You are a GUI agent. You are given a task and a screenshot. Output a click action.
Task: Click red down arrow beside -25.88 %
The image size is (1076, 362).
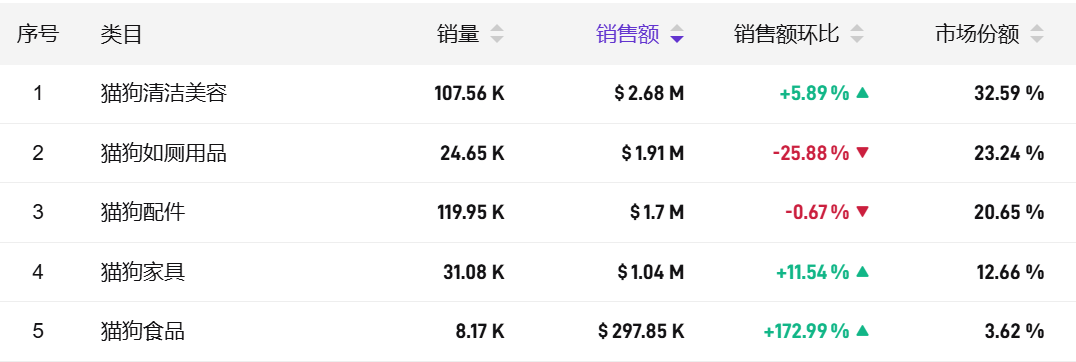(863, 153)
